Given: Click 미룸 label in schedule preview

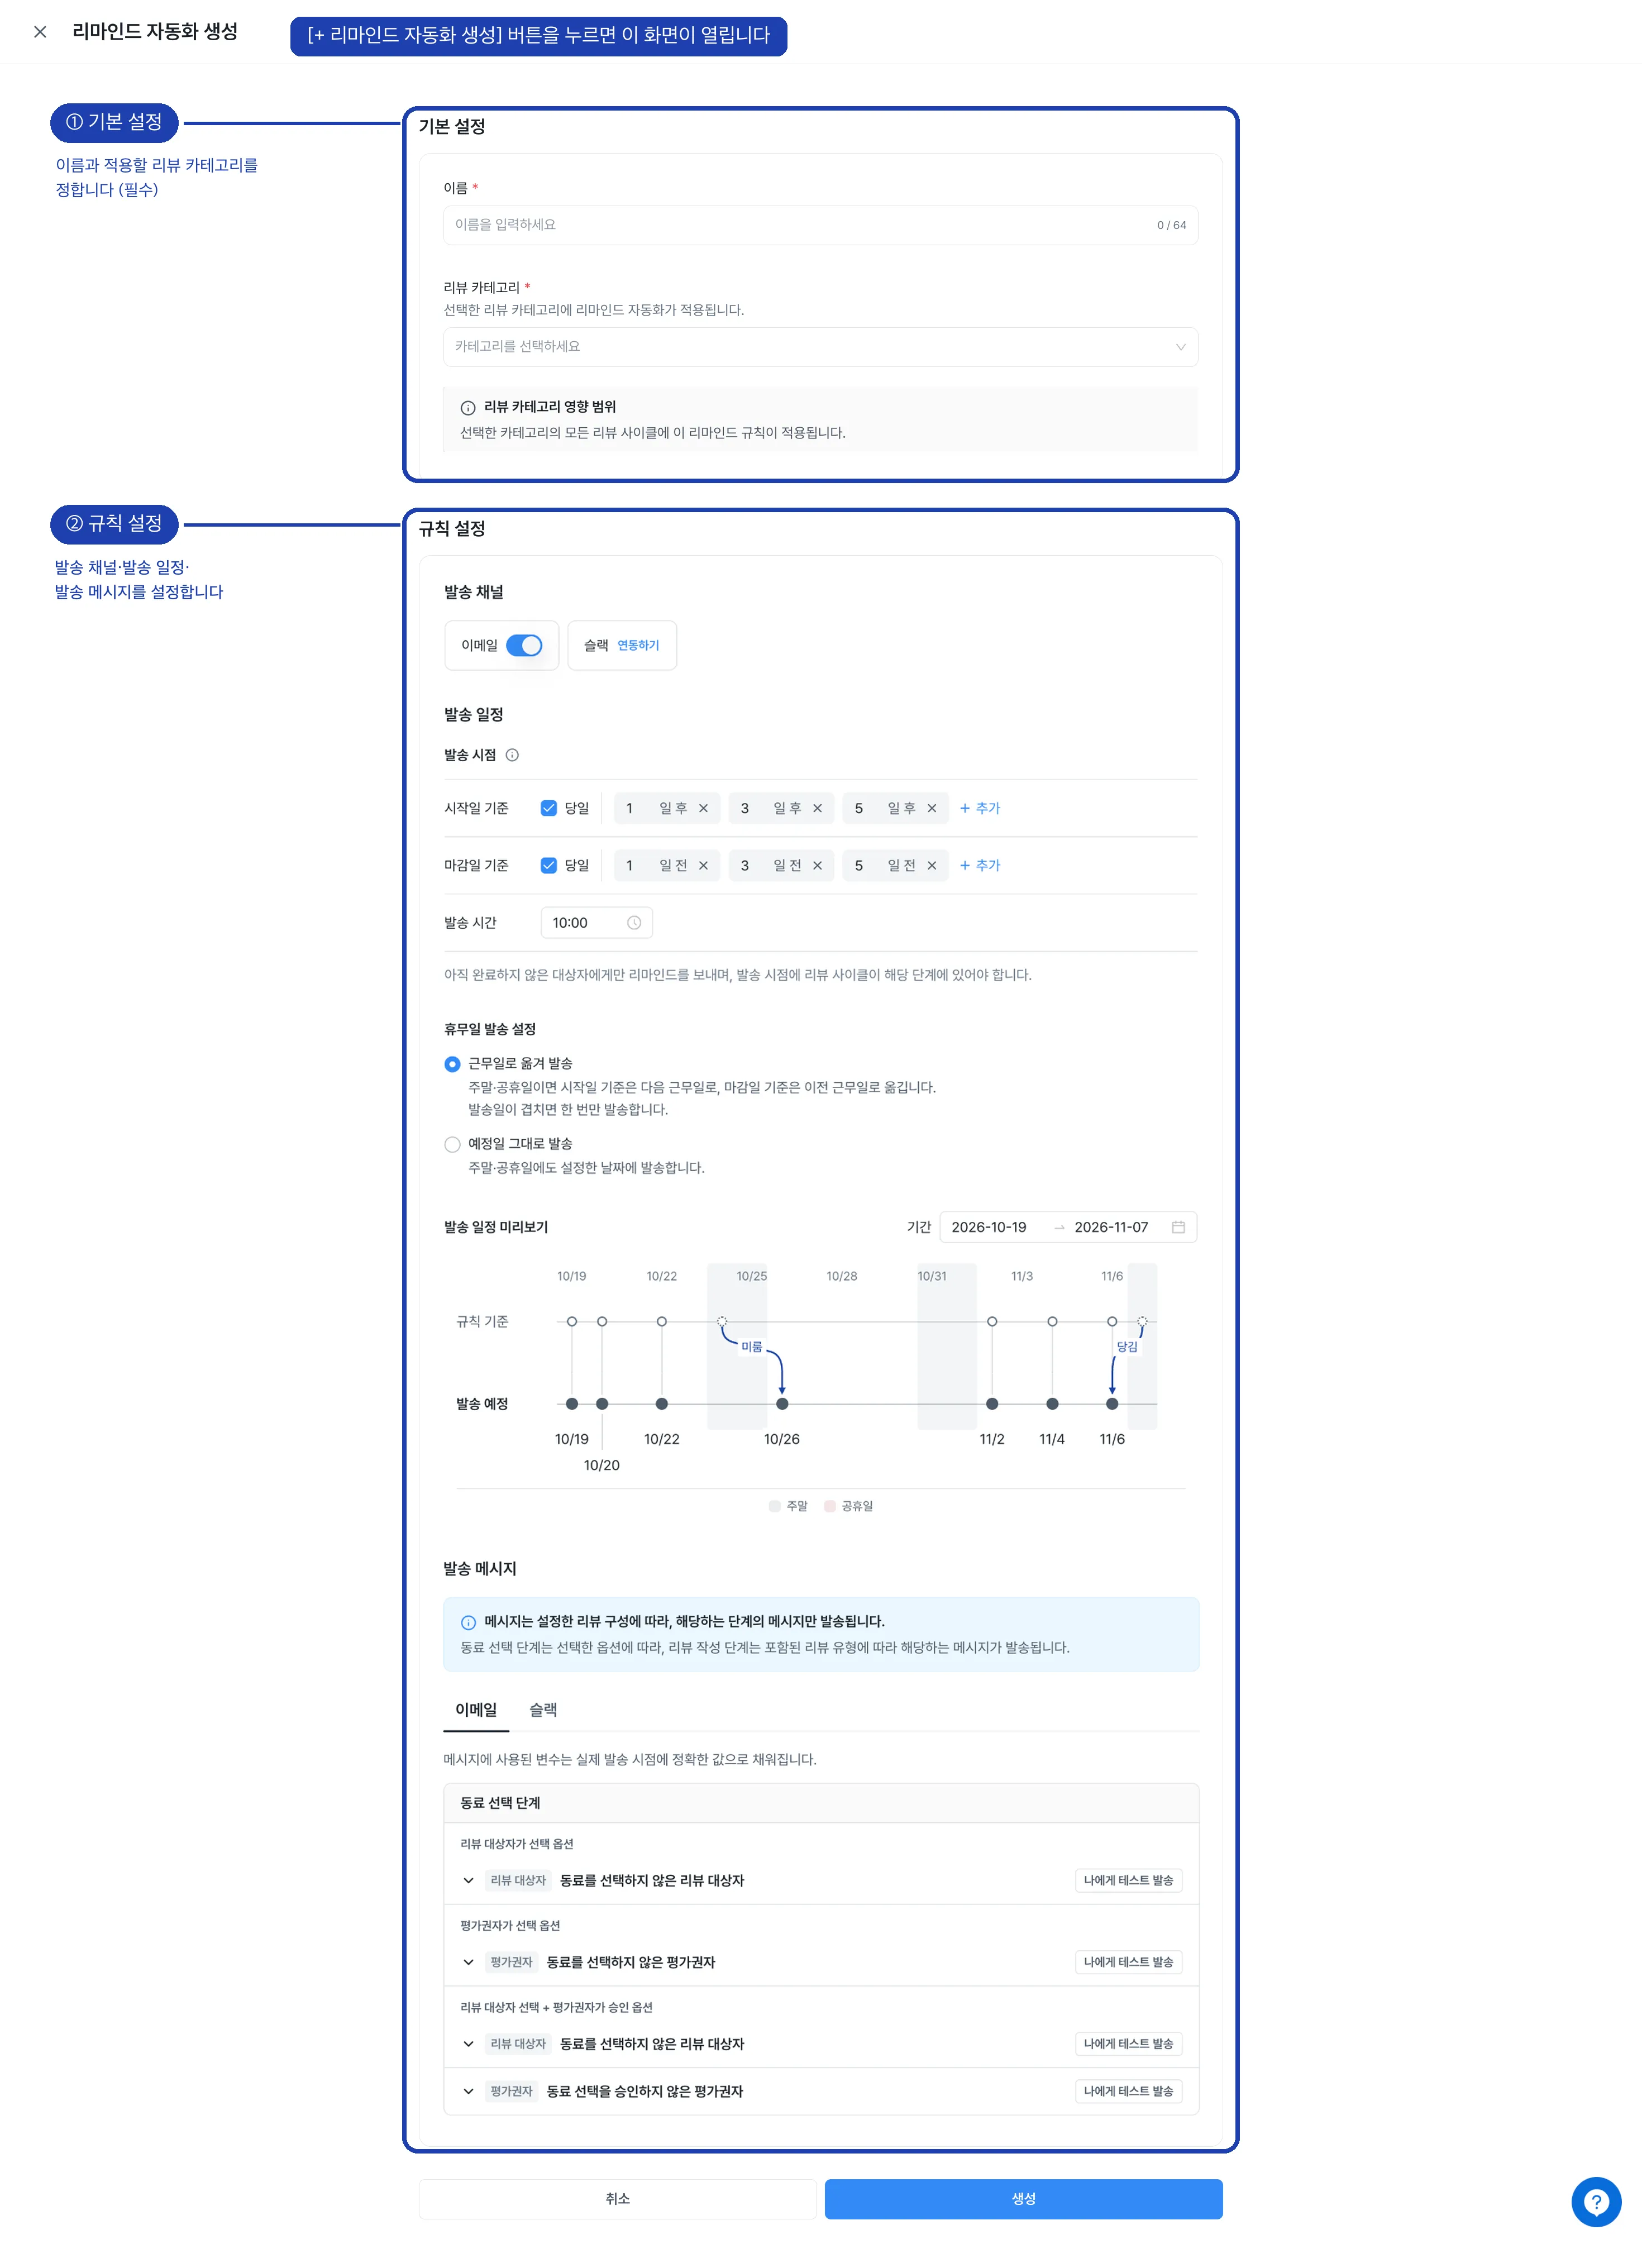Looking at the screenshot, I should click(x=751, y=1348).
